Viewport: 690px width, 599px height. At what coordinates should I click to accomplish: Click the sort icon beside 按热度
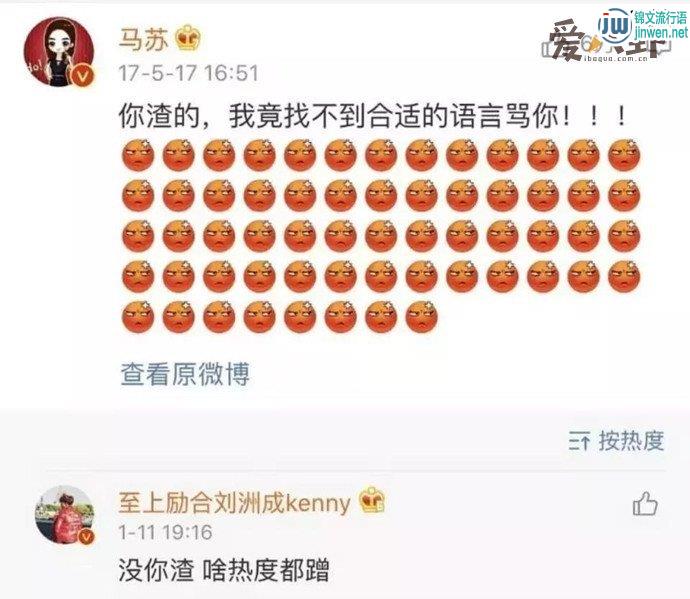coord(579,441)
